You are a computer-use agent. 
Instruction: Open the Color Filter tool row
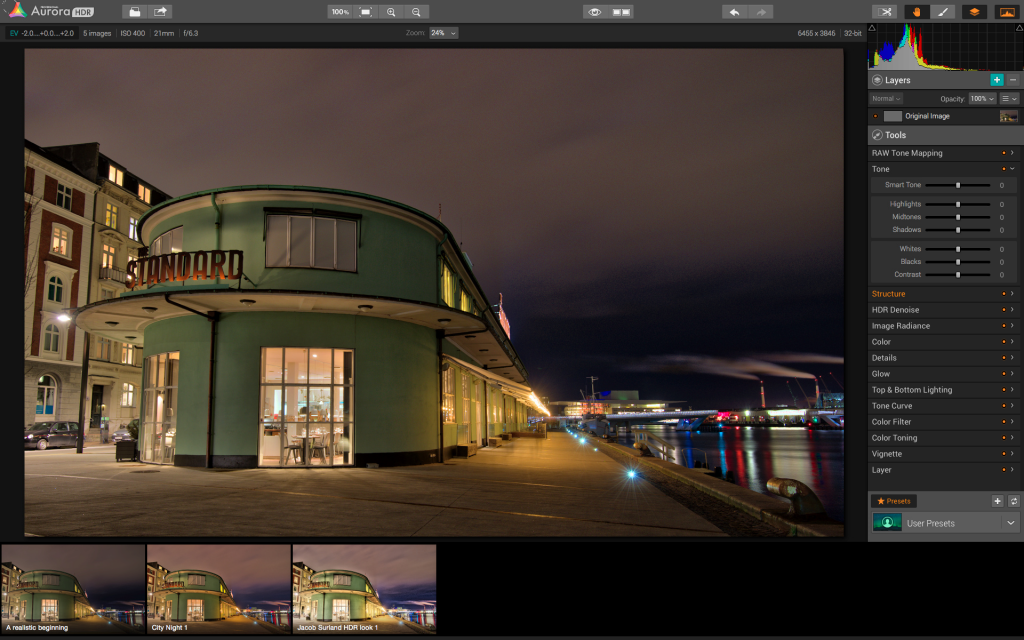click(x=946, y=422)
